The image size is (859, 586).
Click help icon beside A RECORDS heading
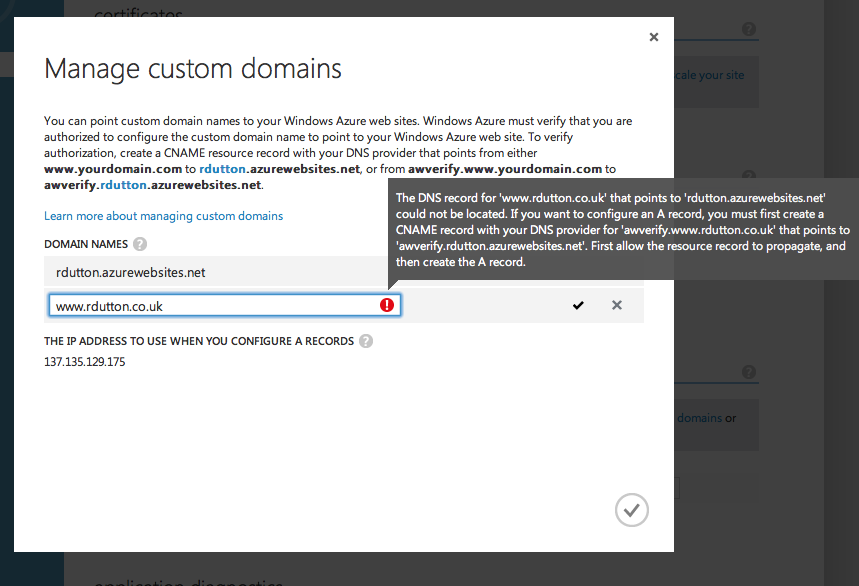pyautogui.click(x=366, y=341)
